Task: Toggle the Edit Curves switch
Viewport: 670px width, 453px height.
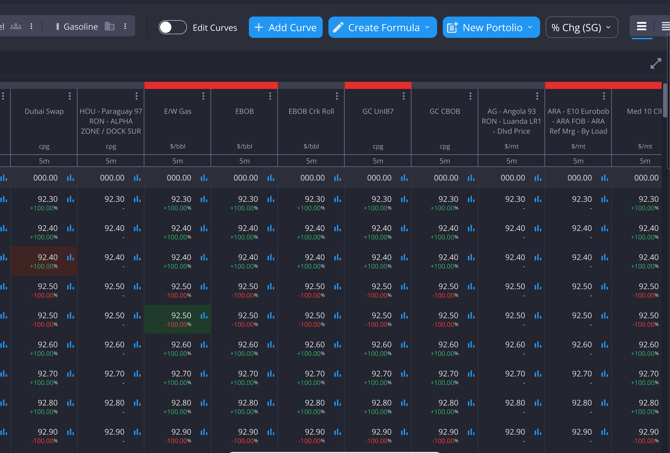Action: (x=172, y=27)
